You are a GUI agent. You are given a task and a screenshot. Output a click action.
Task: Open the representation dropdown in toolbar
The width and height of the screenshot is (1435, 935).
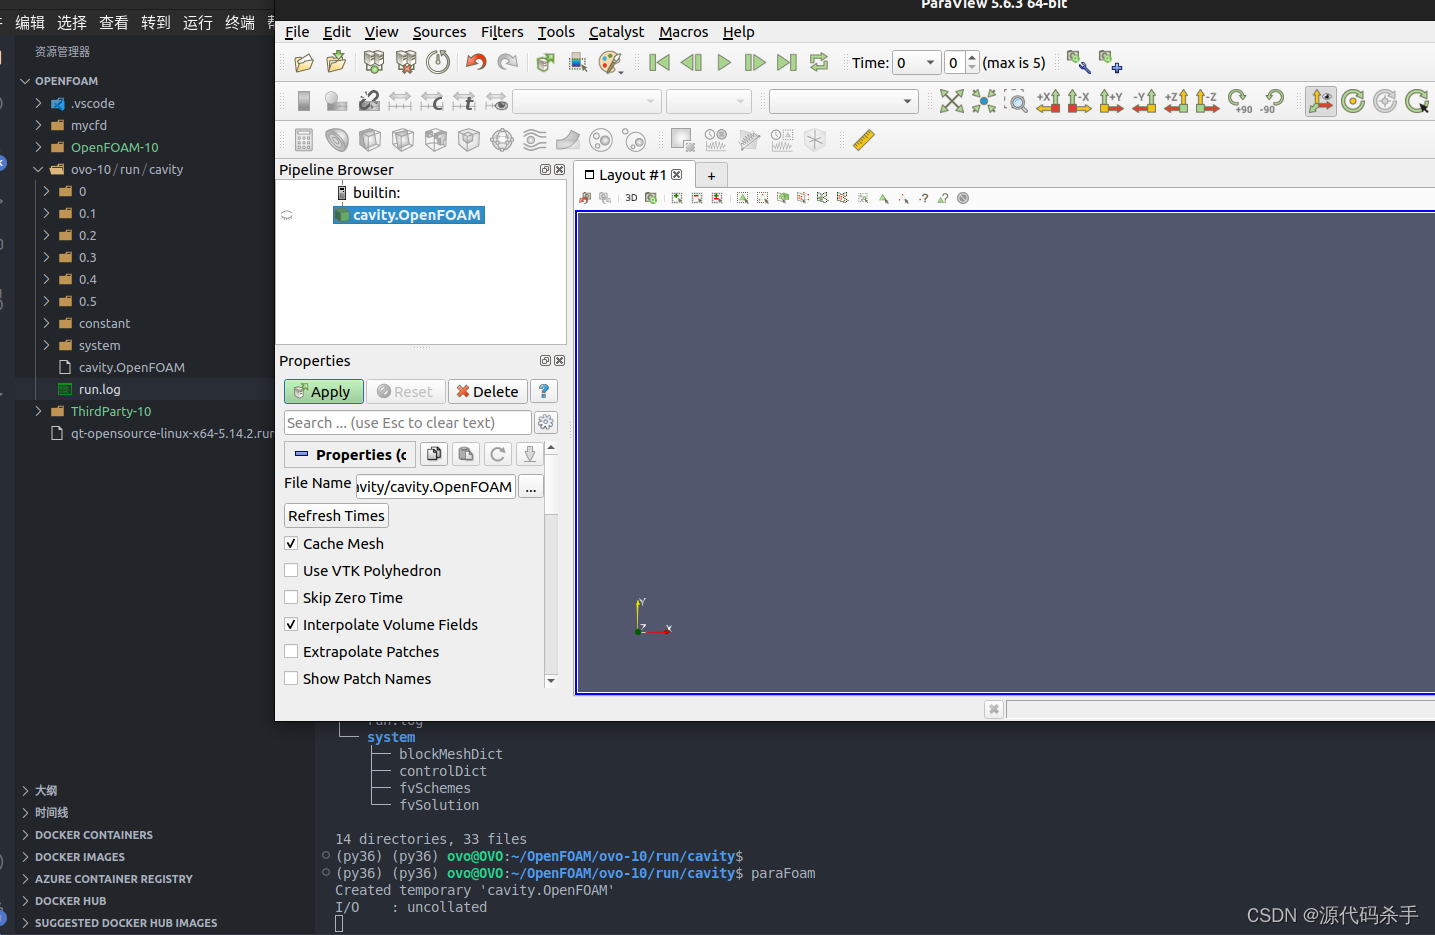click(x=843, y=101)
